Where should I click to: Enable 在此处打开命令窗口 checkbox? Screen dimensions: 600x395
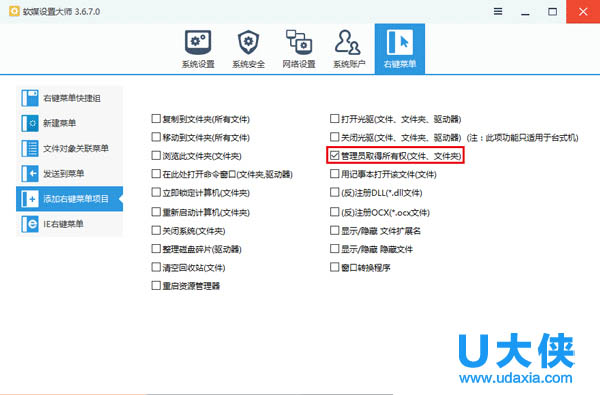156,174
